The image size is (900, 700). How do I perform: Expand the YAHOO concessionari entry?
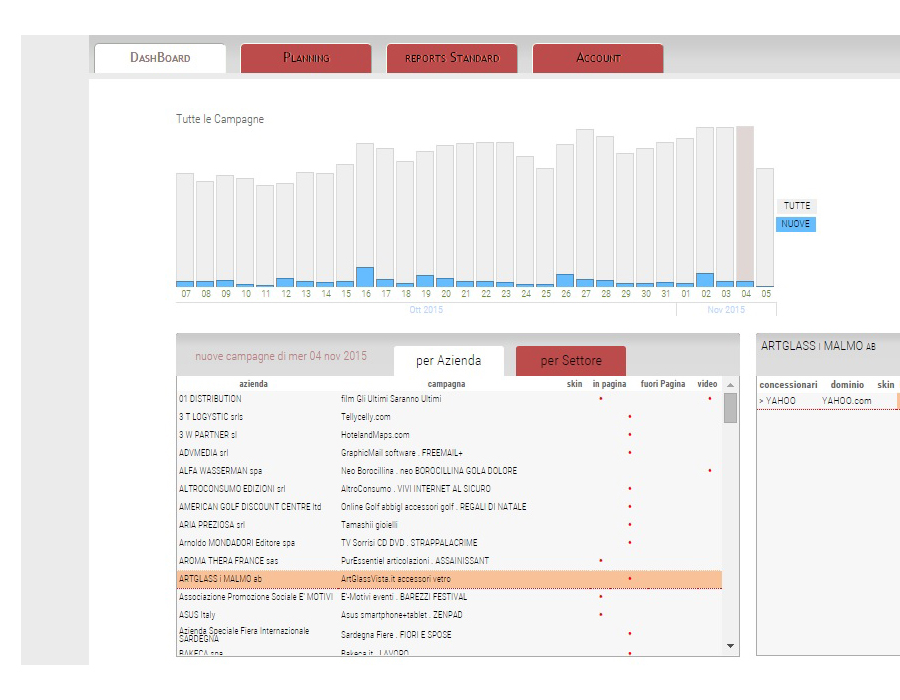[x=777, y=401]
